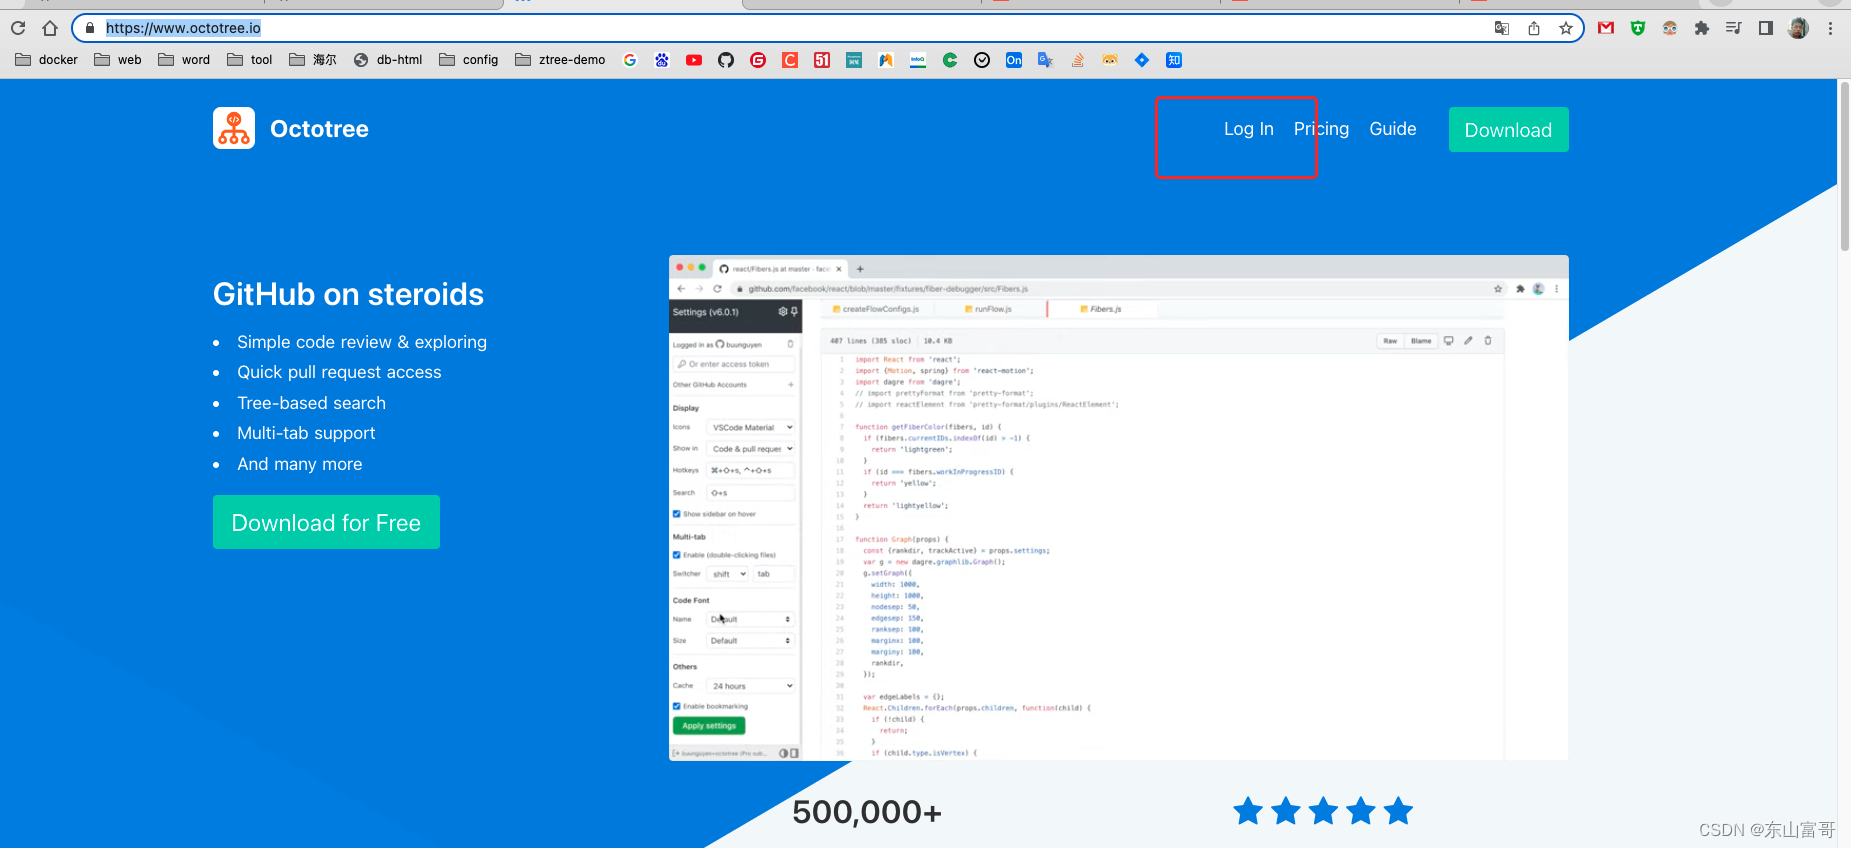Open the Zhihu 知 bookmark icon
The width and height of the screenshot is (1851, 848).
pos(1174,60)
